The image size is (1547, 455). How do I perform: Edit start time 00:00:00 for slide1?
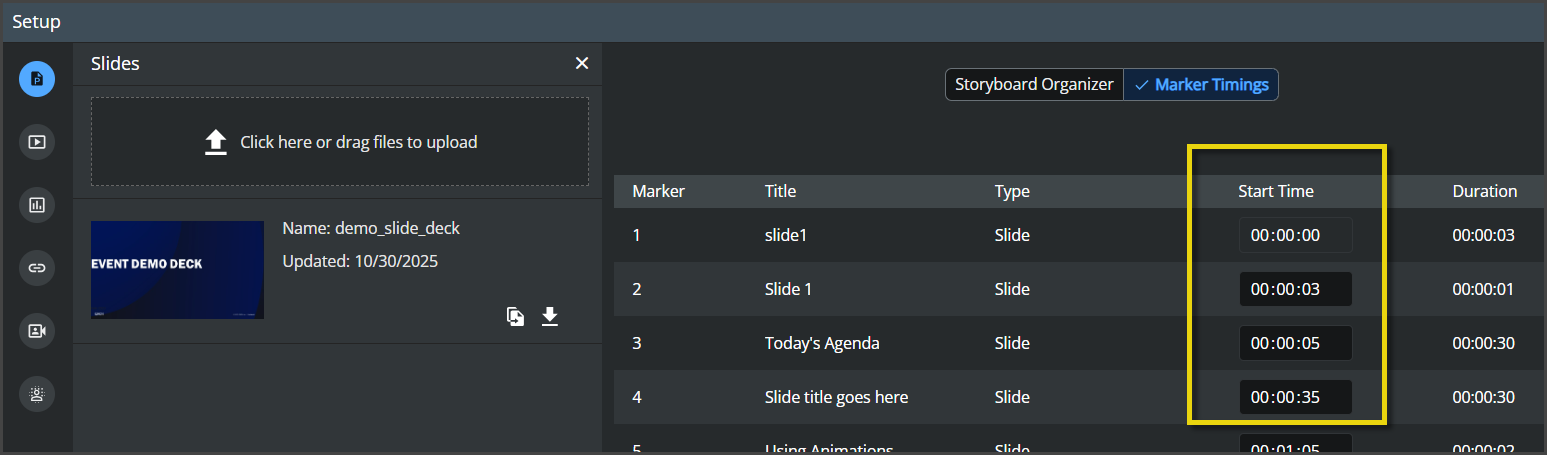tap(1296, 236)
